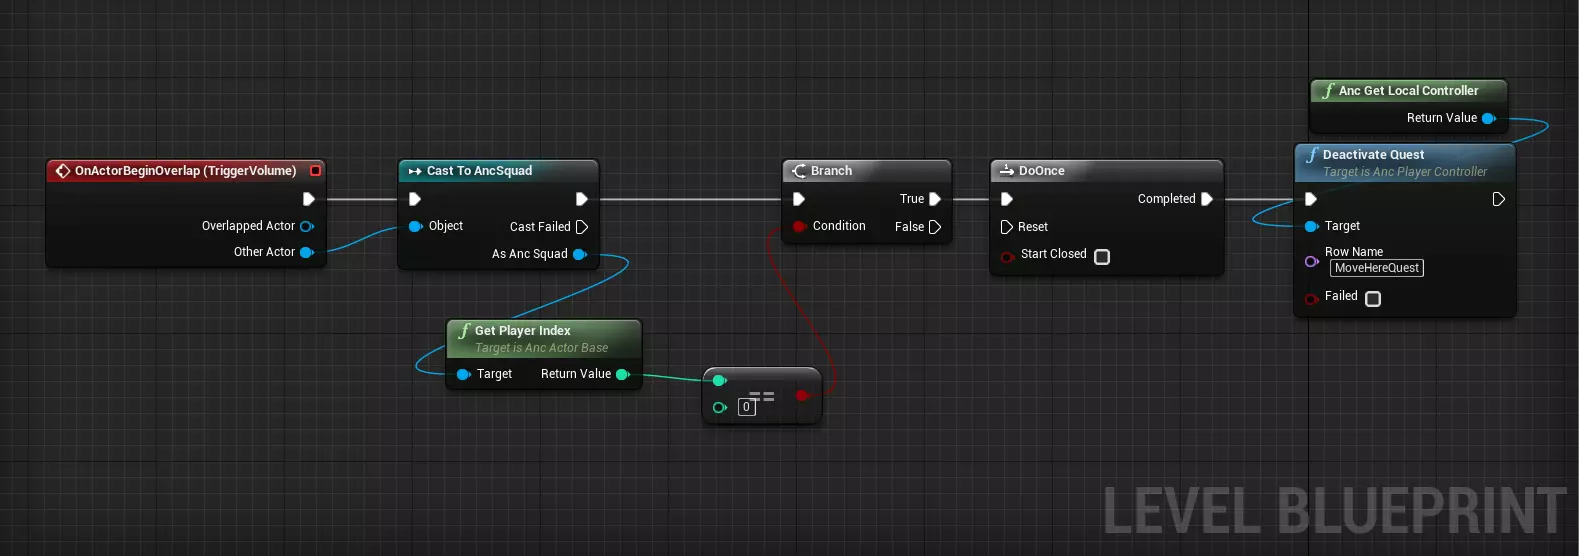Click the Row Name field MoveHereQuest

click(x=1377, y=268)
